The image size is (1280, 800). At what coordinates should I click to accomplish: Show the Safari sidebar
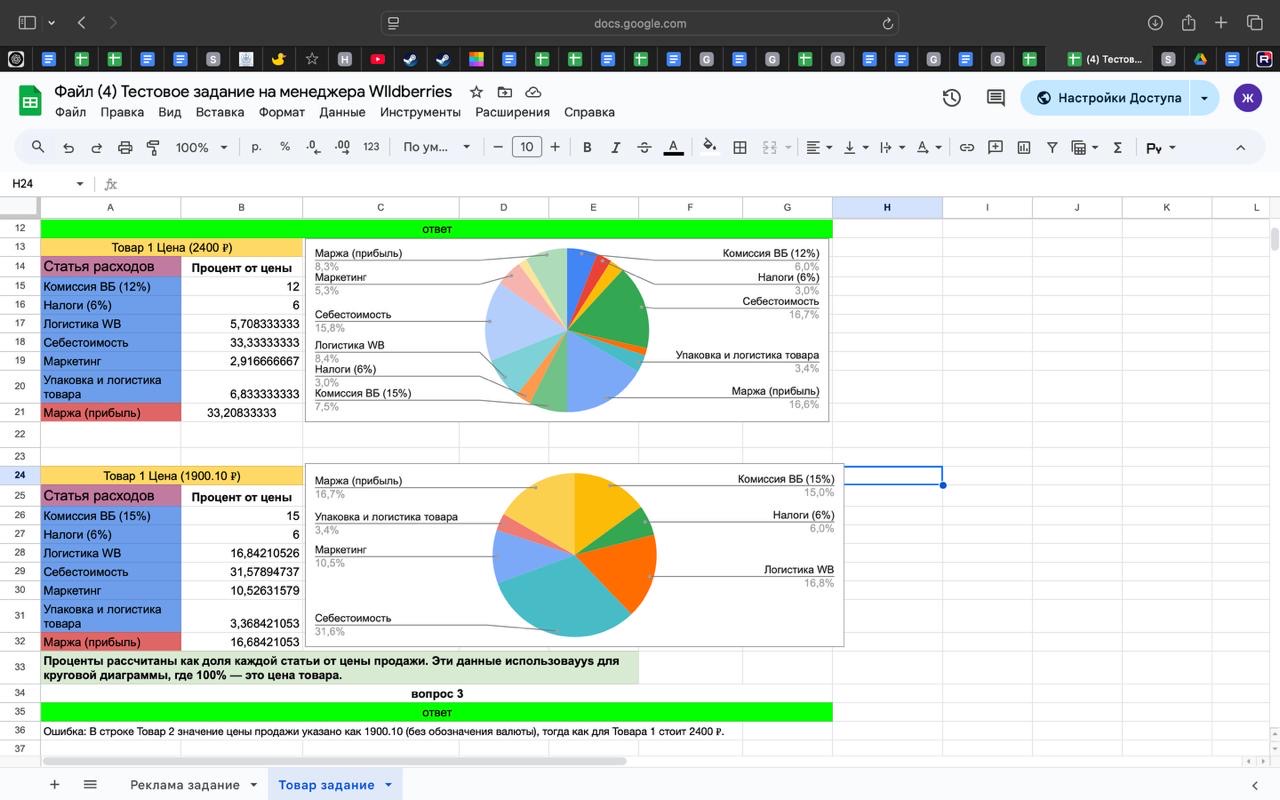27,23
